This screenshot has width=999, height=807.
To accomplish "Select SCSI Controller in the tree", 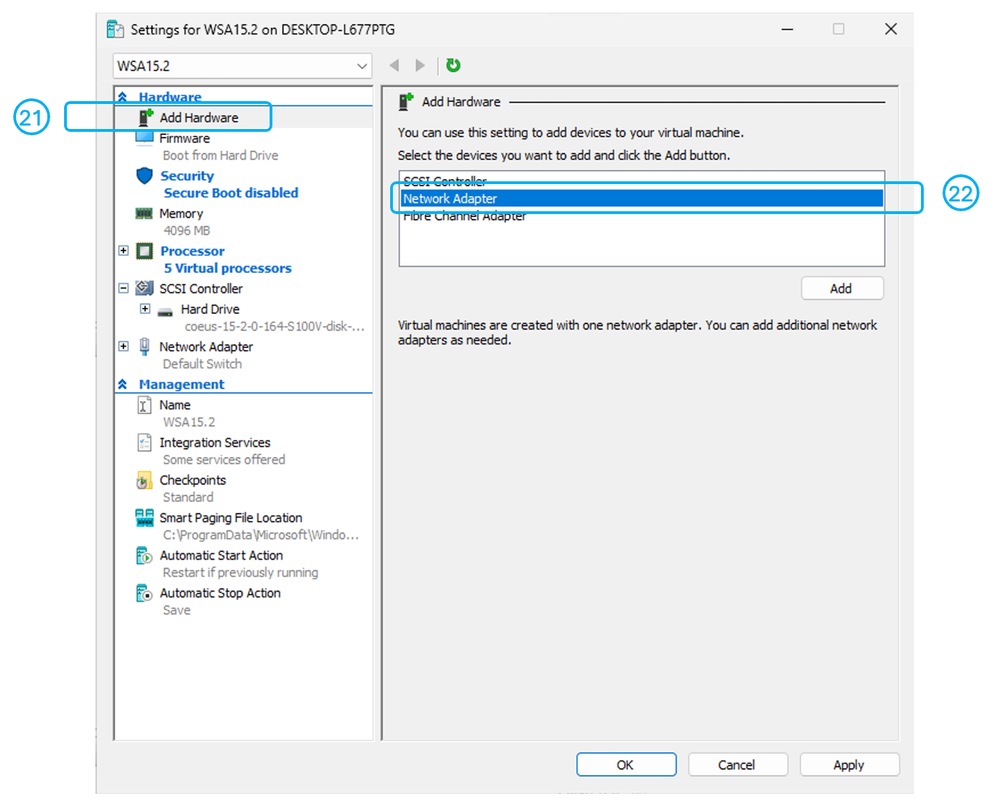I will point(201,289).
